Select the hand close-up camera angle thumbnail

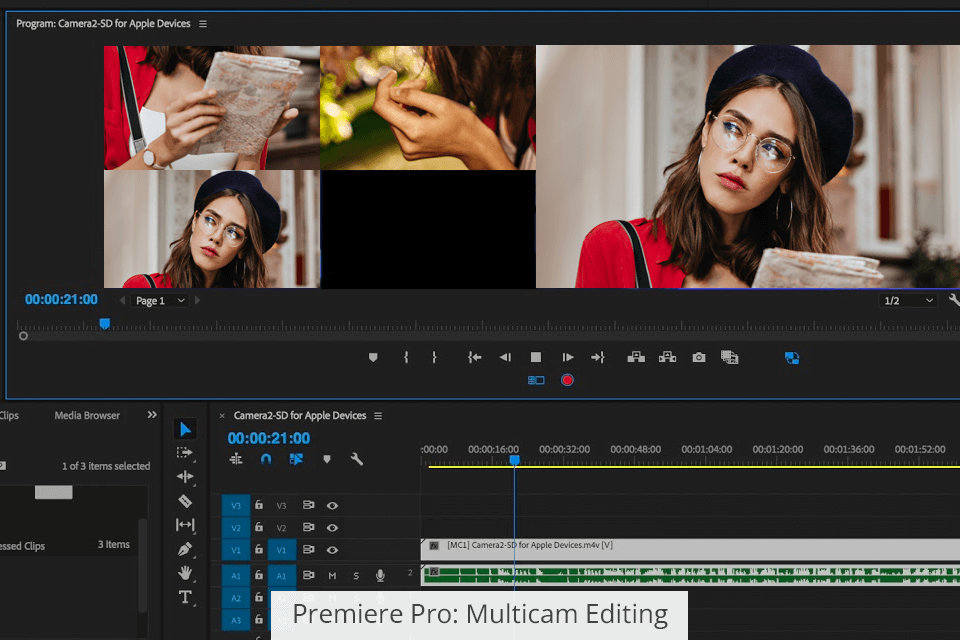428,108
